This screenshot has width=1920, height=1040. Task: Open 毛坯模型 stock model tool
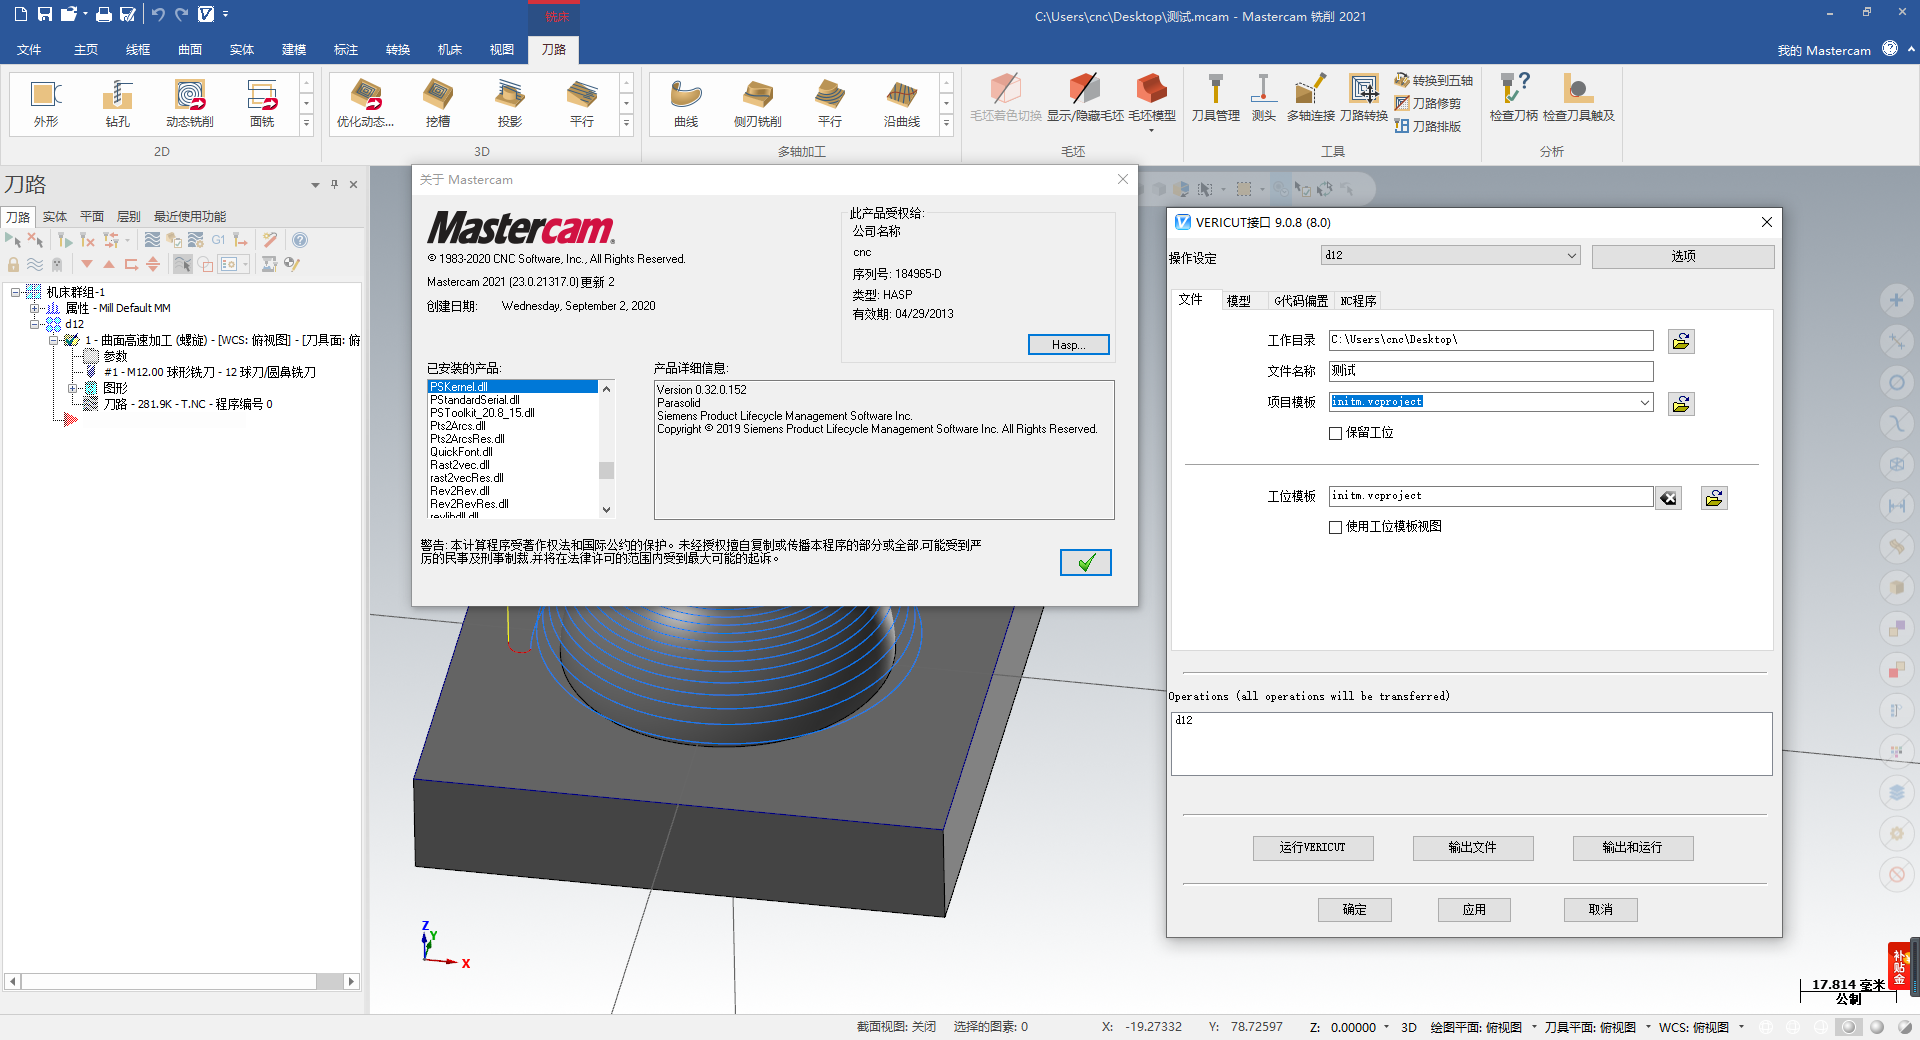coord(1152,100)
